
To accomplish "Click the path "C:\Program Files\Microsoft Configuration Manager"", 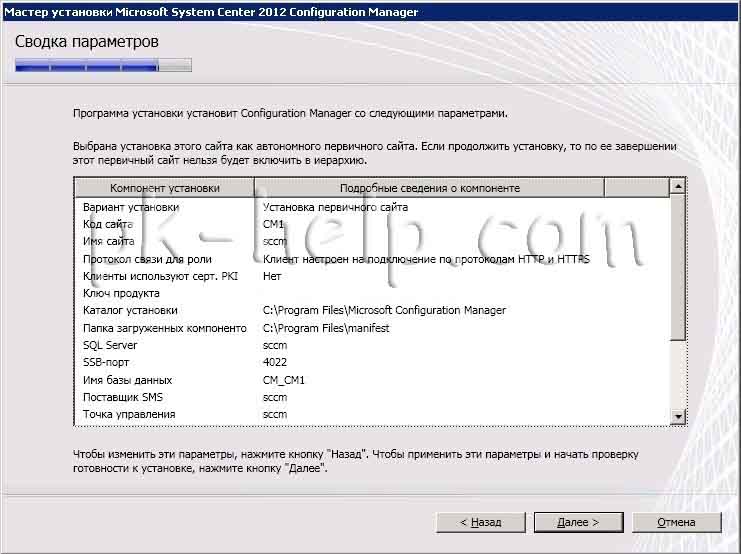I will click(x=384, y=311).
